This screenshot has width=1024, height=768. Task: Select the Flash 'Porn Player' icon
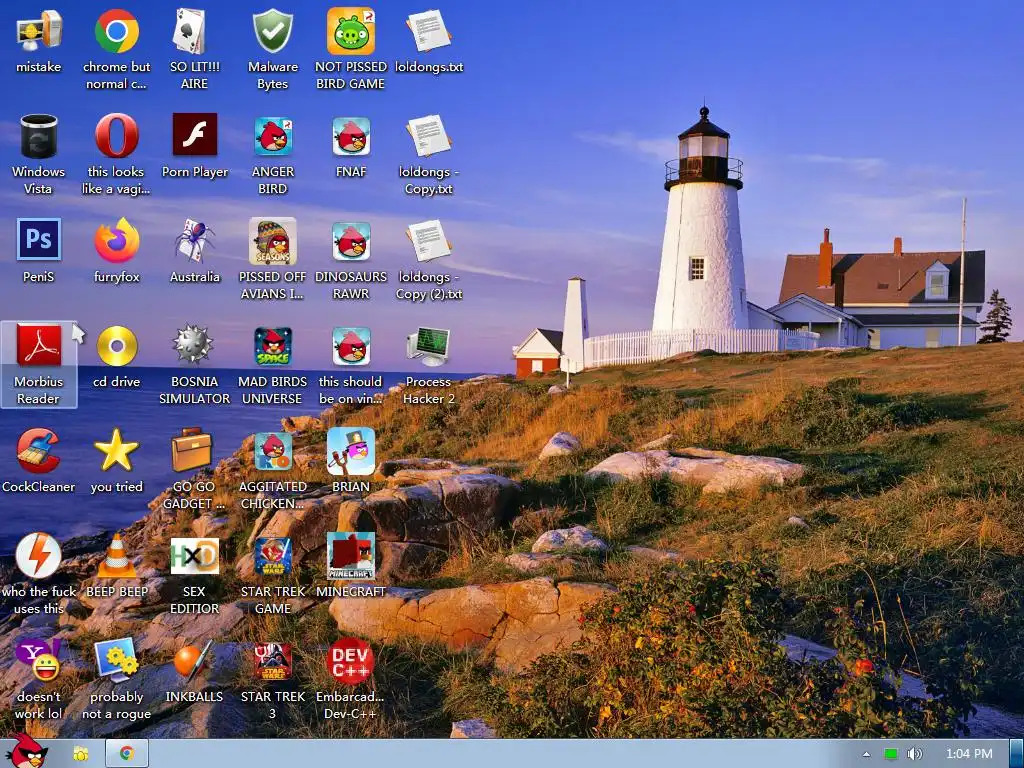(194, 136)
